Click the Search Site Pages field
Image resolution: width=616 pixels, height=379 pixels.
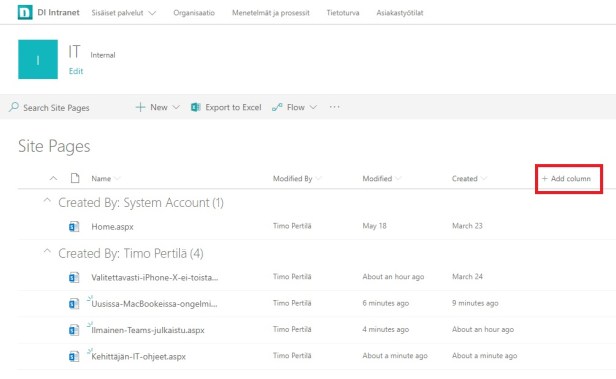[56, 107]
